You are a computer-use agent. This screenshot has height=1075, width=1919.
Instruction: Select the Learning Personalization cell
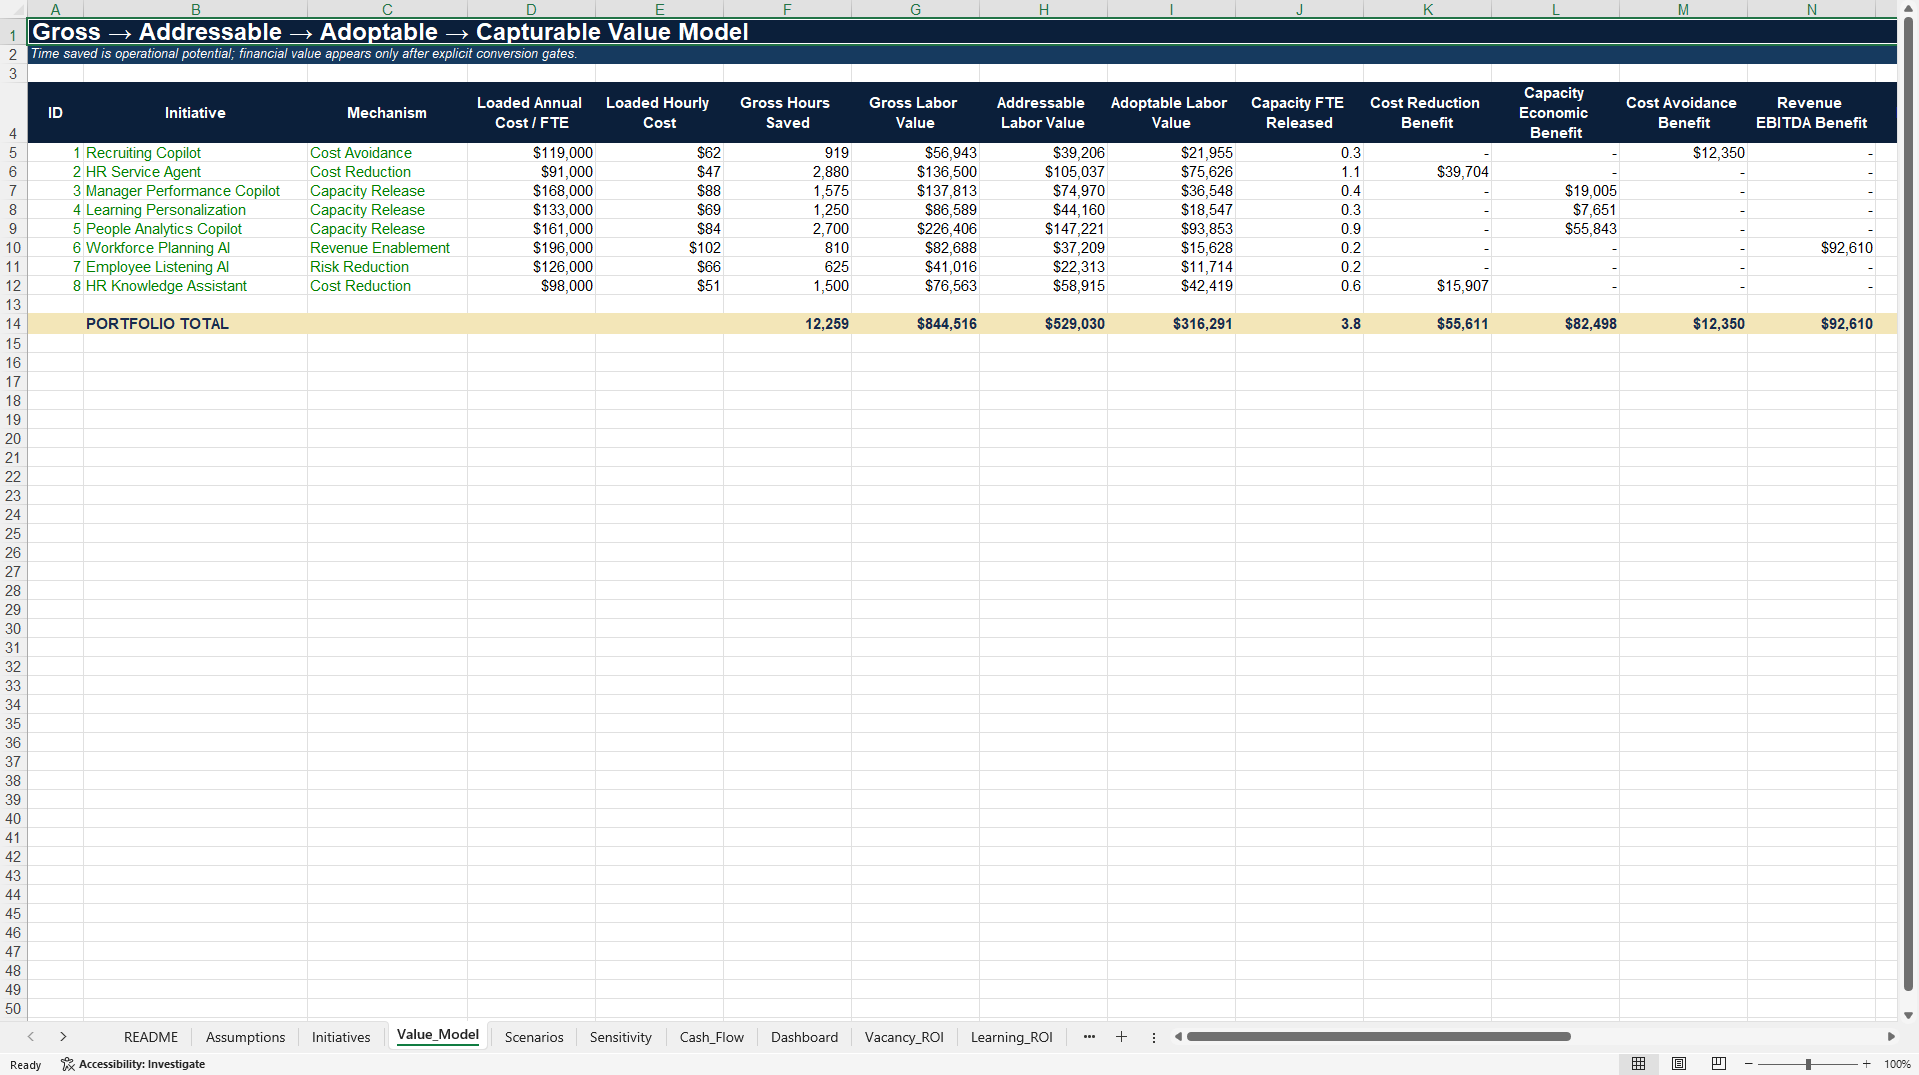(x=195, y=210)
